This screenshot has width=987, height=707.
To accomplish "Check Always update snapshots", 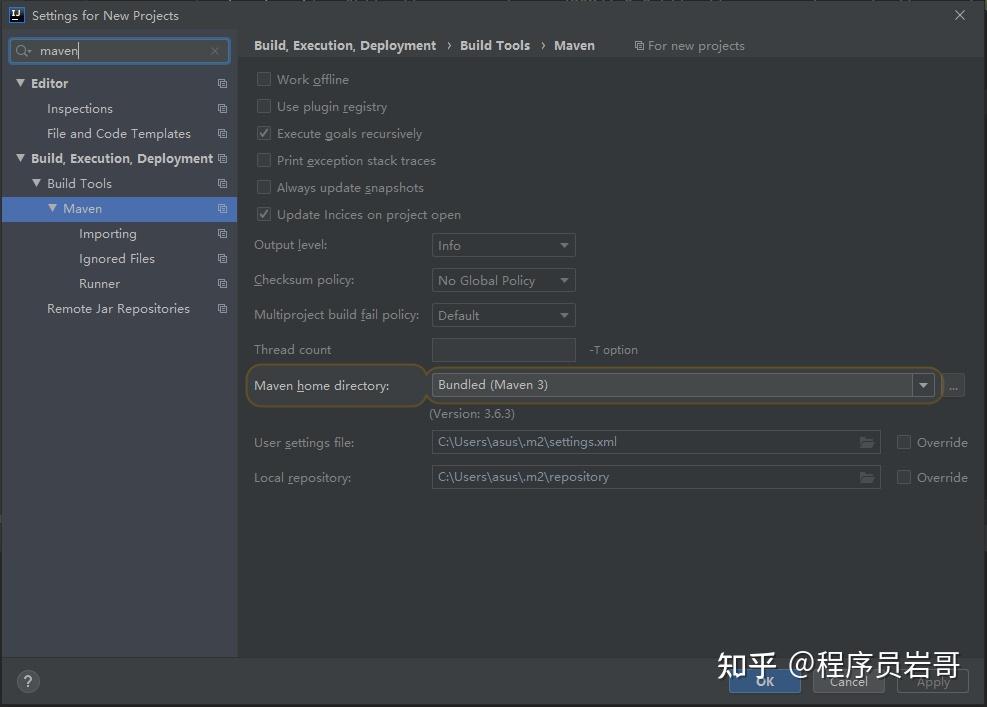I will [264, 187].
